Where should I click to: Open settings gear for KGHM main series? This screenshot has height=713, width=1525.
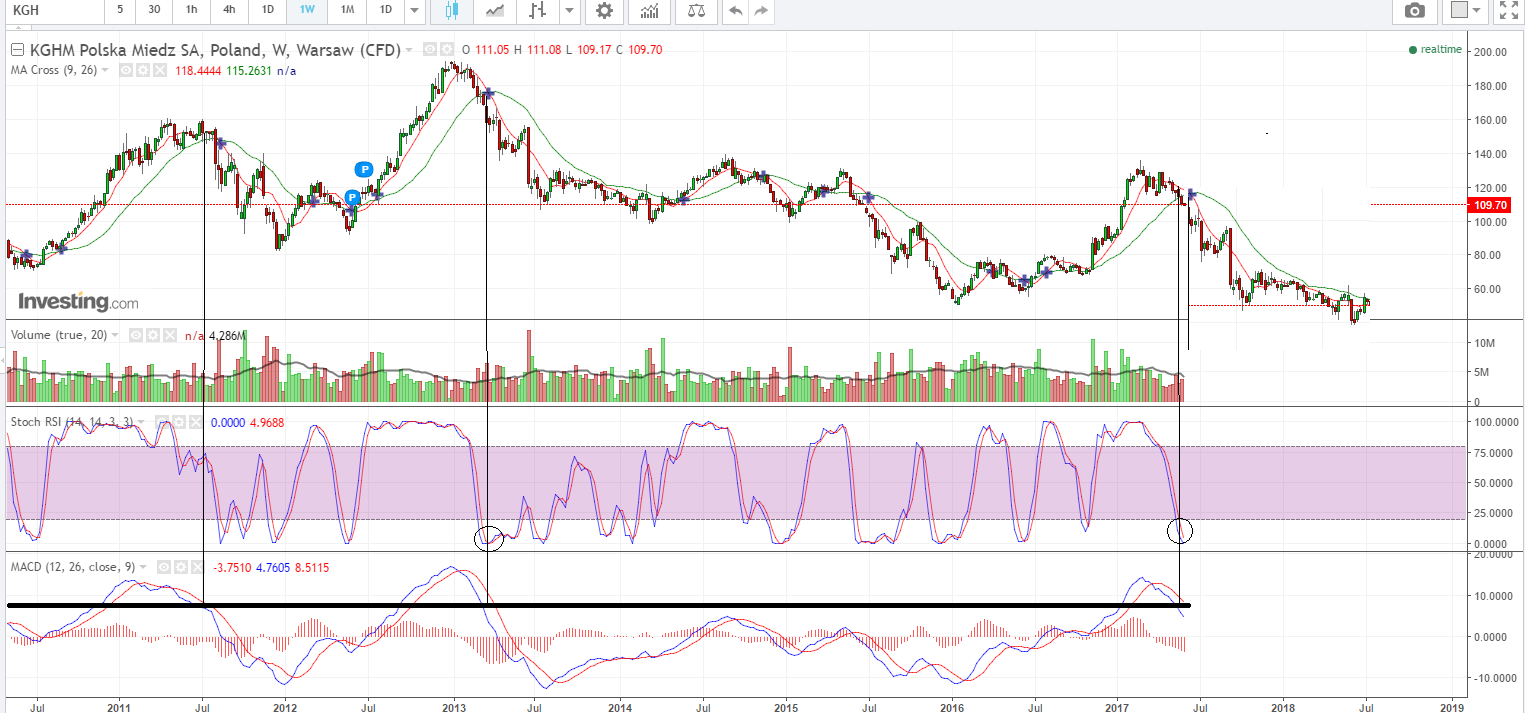[445, 49]
